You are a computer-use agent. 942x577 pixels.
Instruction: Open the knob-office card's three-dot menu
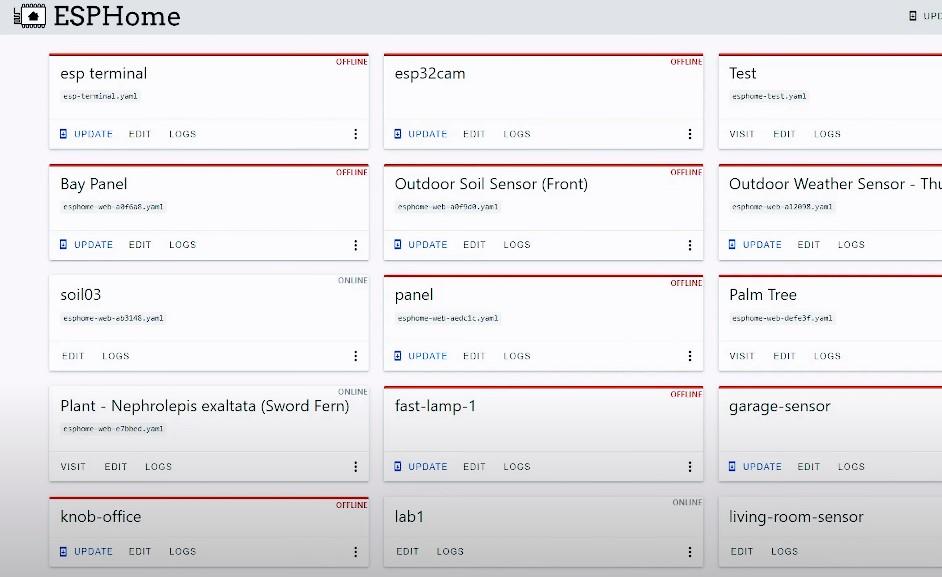point(356,551)
